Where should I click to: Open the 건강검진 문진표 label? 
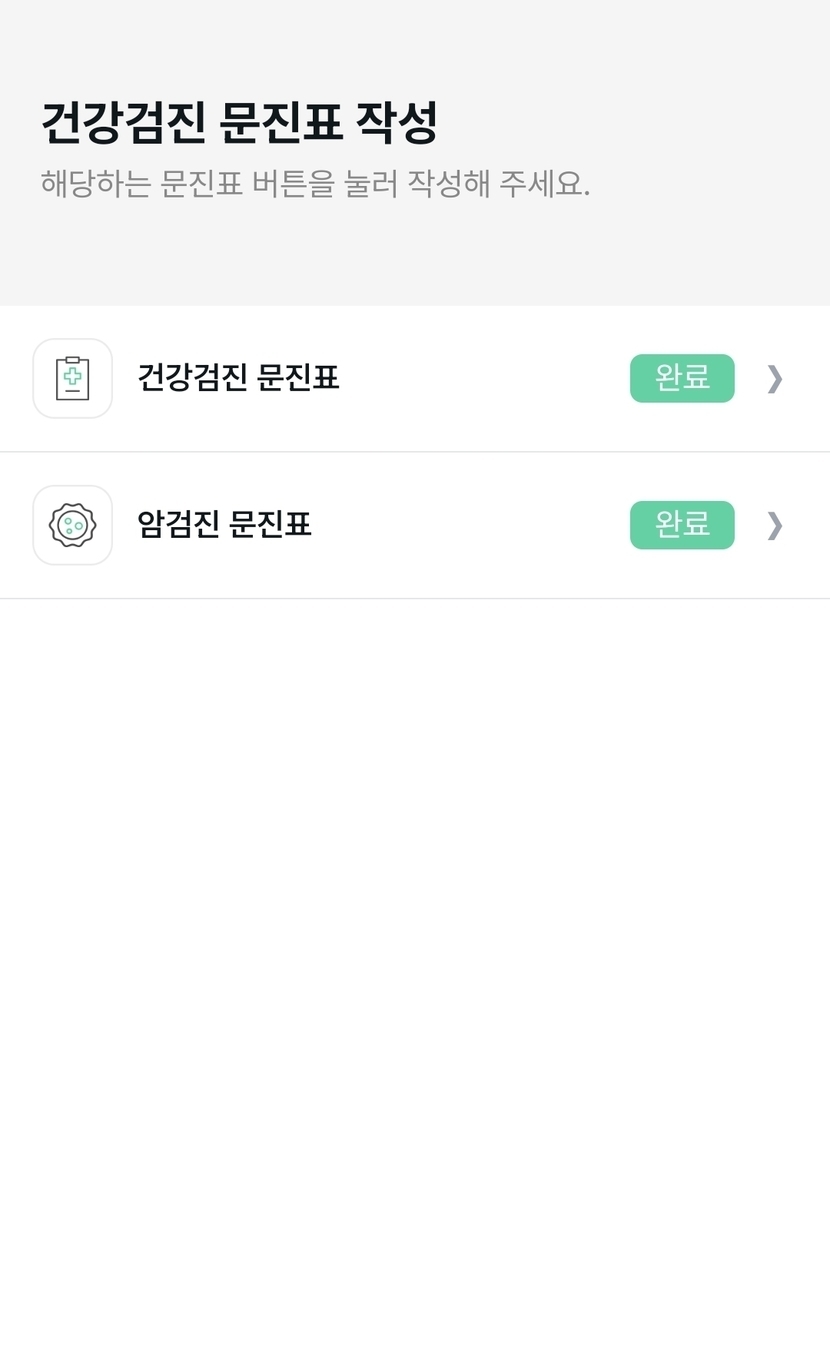tap(238, 378)
